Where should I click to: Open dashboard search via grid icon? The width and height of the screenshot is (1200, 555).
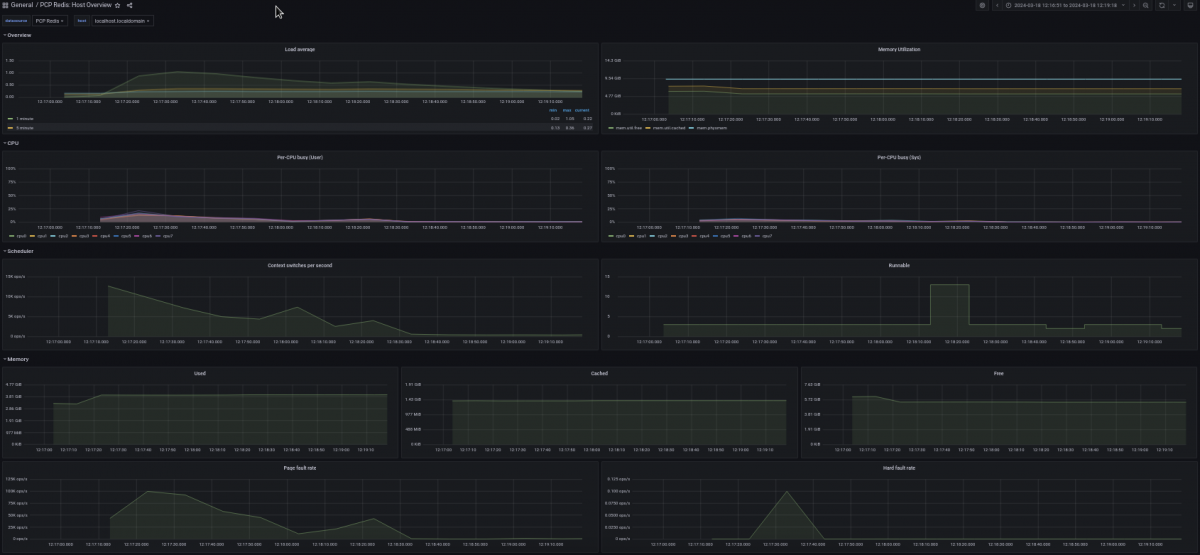tap(5, 5)
